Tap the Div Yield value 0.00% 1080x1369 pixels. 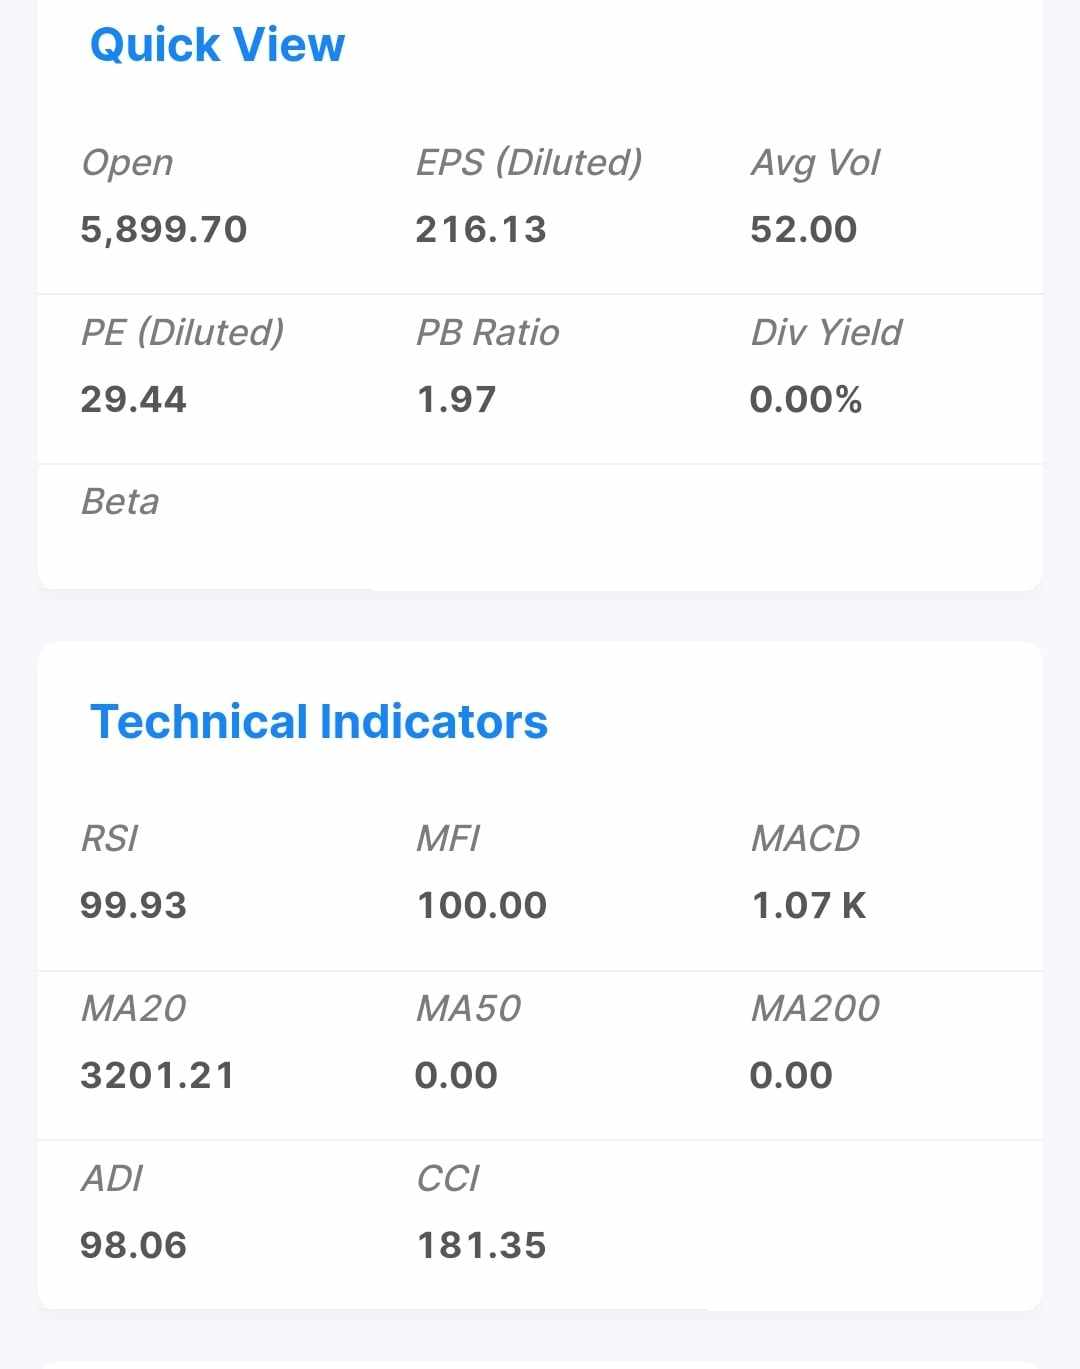[x=806, y=400]
